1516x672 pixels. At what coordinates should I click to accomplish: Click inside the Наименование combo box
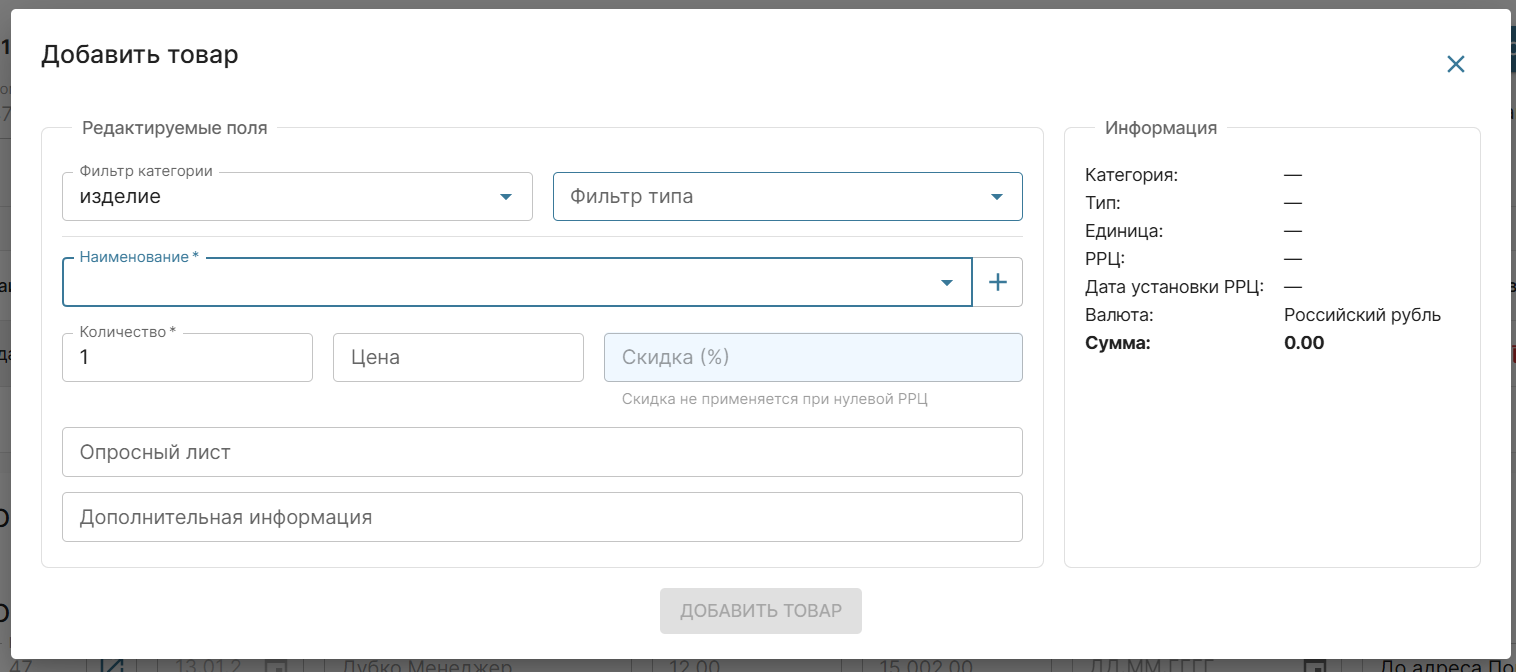coord(500,284)
